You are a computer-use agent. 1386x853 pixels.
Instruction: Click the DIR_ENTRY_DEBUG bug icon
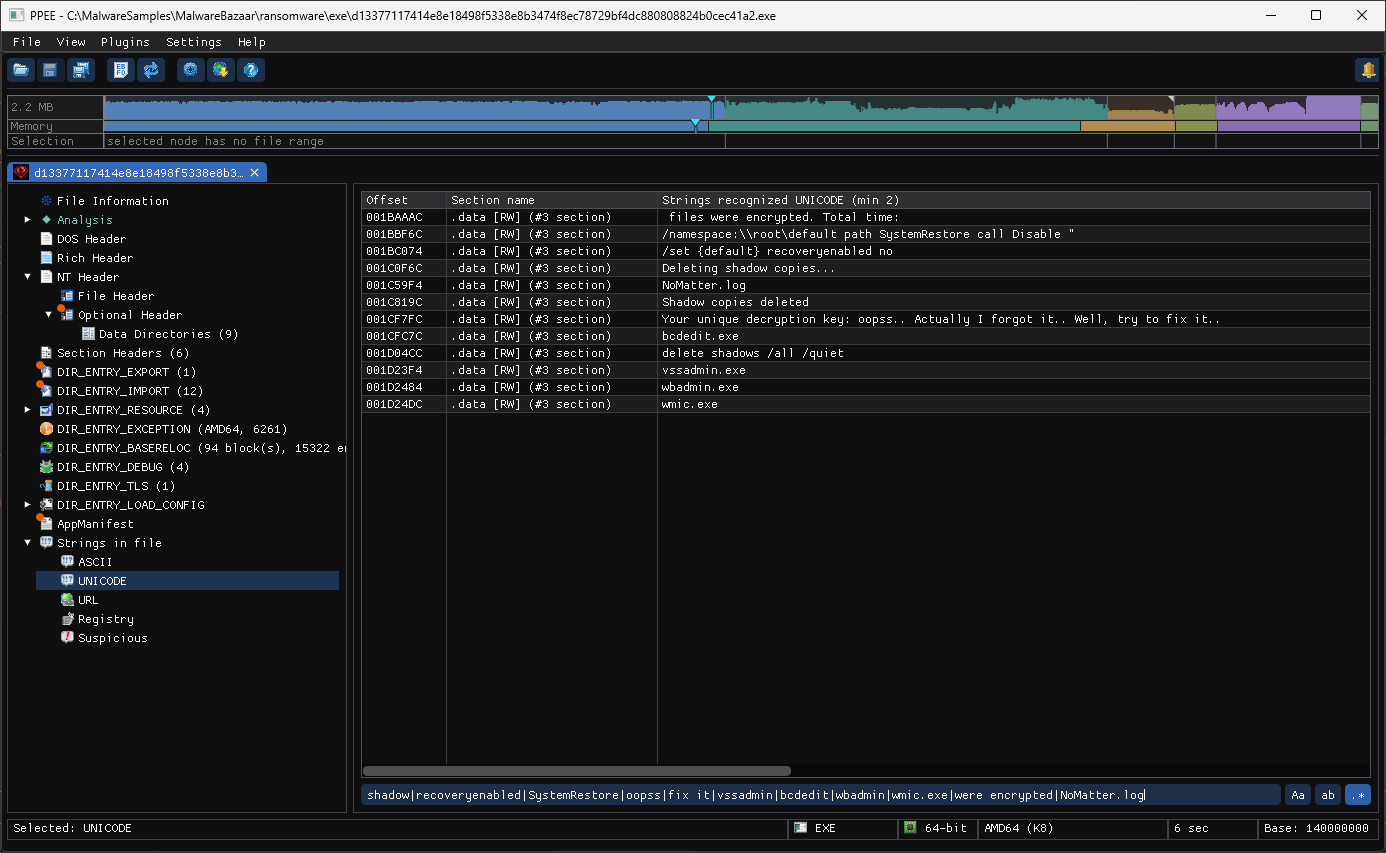pyautogui.click(x=46, y=467)
